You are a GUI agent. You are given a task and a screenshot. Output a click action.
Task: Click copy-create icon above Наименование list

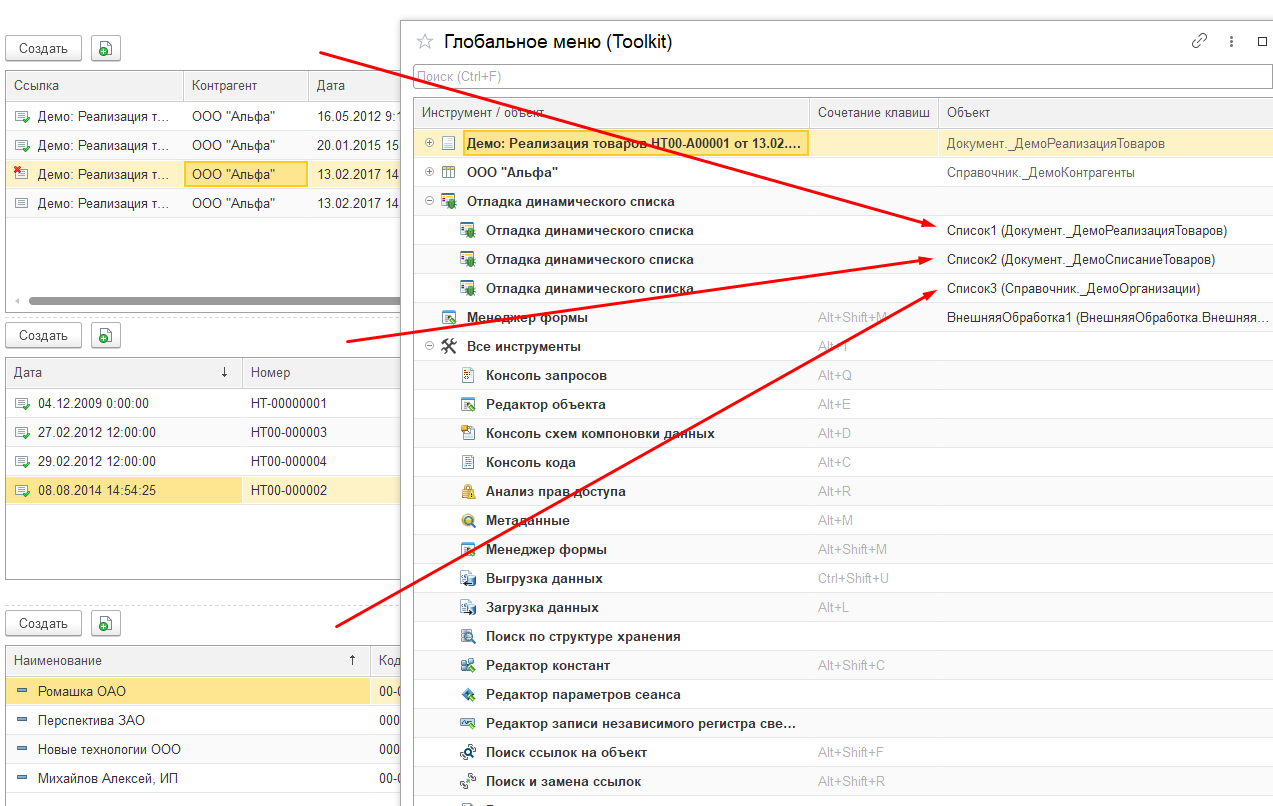click(106, 623)
